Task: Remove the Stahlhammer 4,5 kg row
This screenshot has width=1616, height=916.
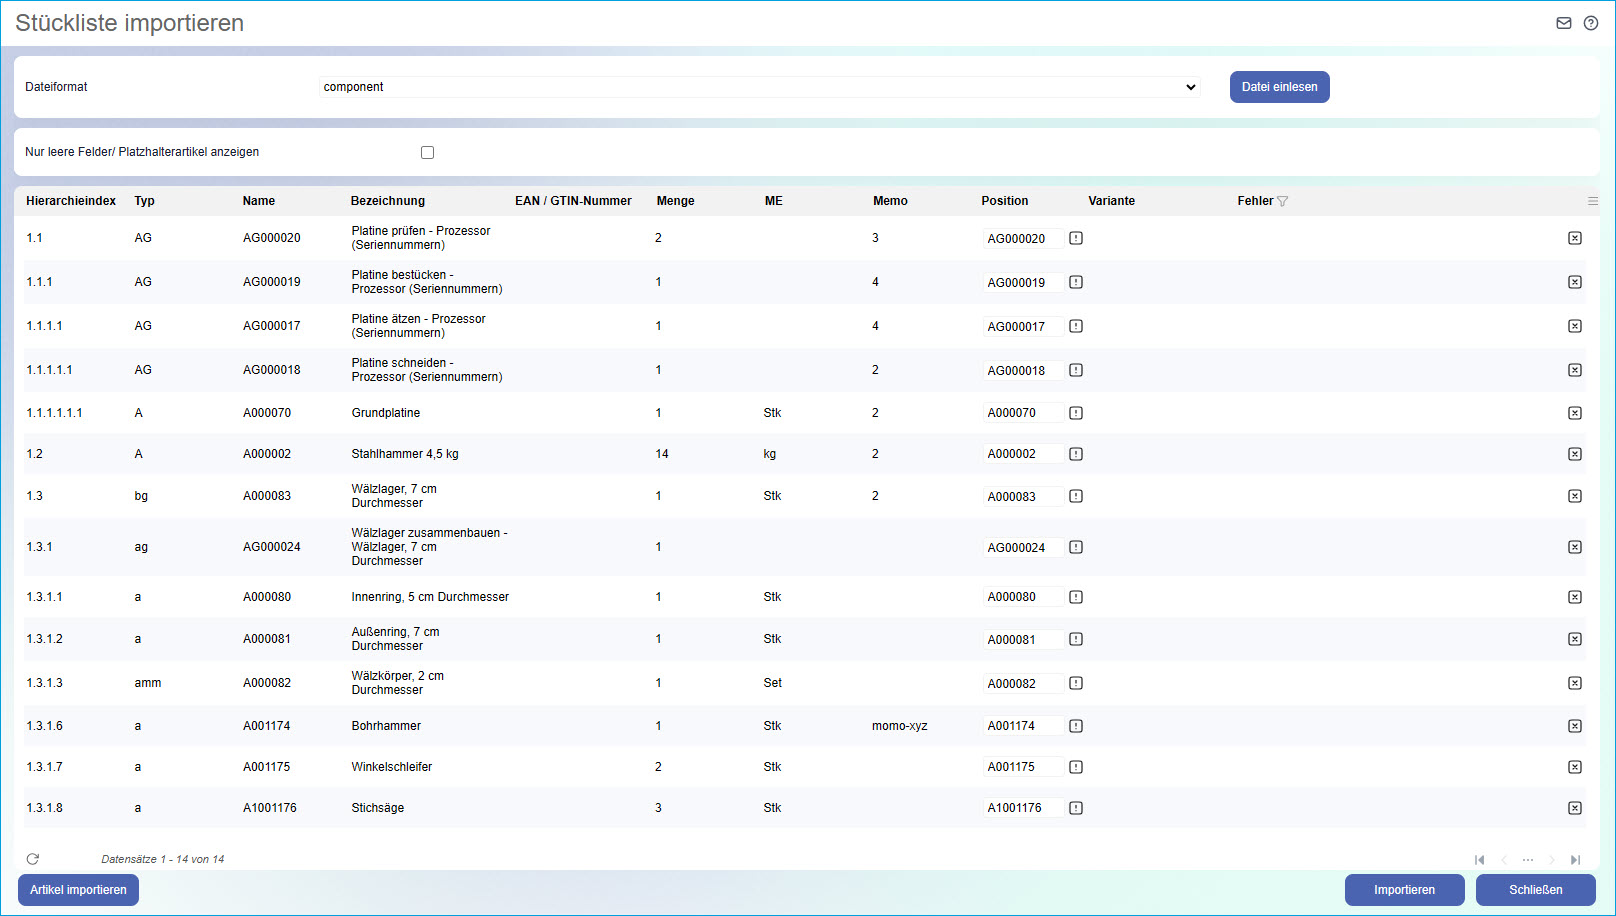Action: coord(1575,454)
